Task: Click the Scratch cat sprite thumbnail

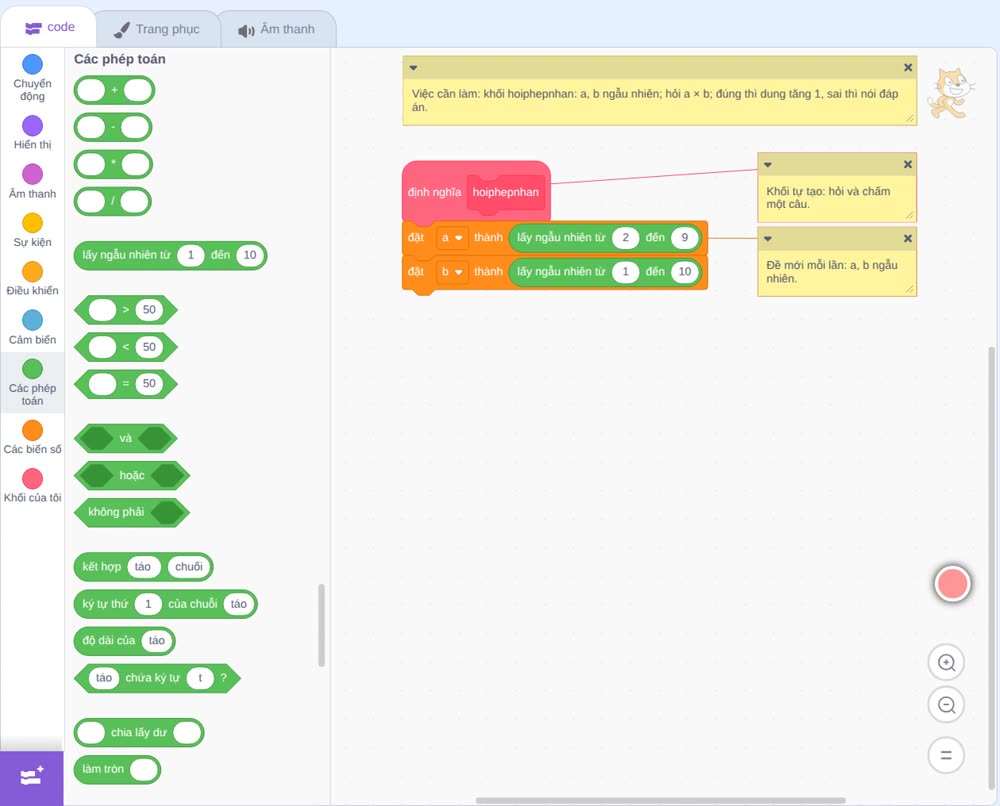Action: [952, 94]
